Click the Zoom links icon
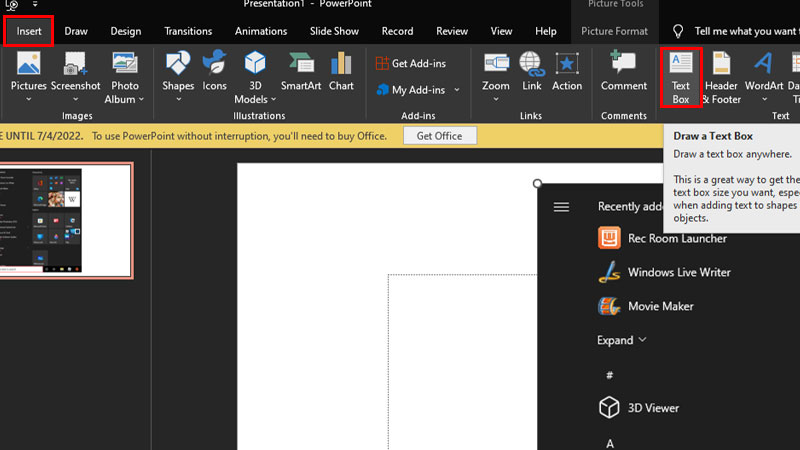The width and height of the screenshot is (800, 450). pyautogui.click(x=495, y=64)
